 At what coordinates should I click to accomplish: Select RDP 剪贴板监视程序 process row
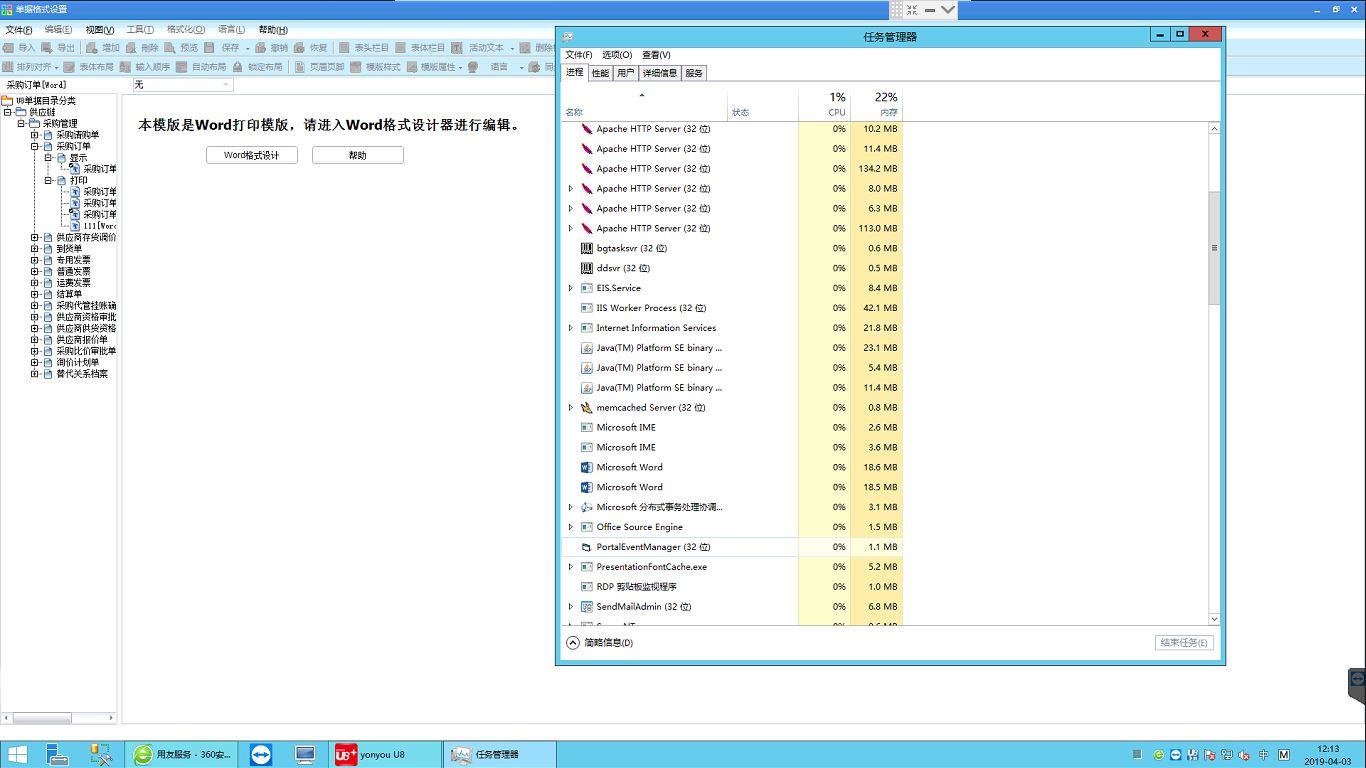(x=733, y=587)
